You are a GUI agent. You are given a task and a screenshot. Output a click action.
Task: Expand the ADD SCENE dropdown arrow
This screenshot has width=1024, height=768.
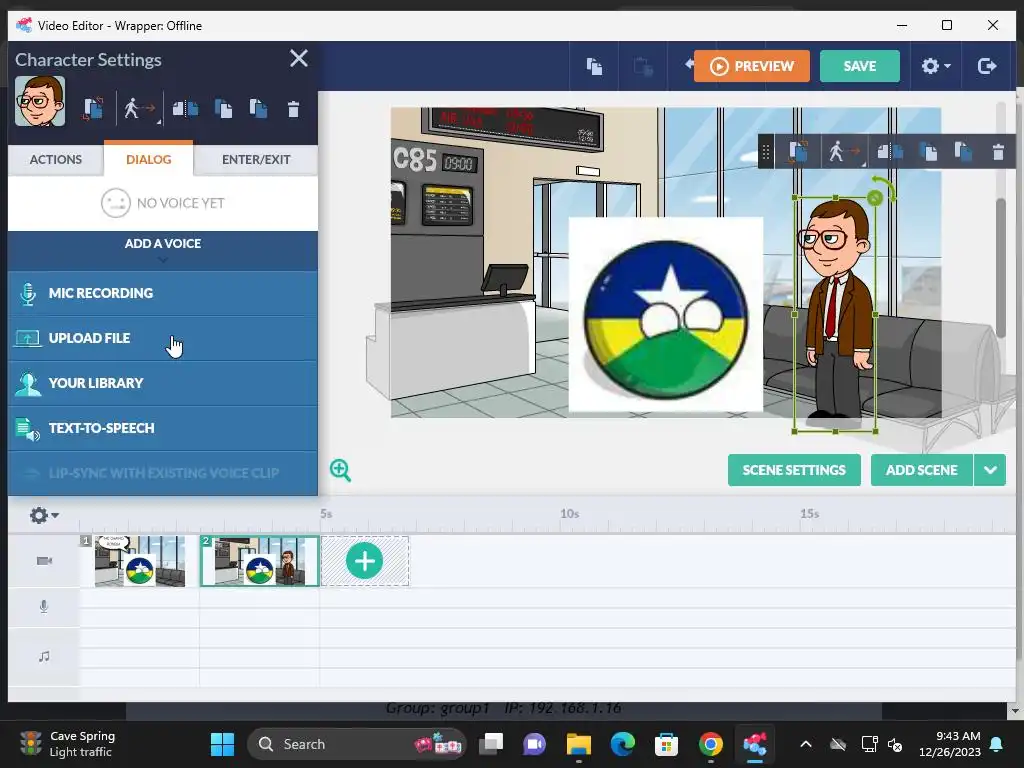coord(990,470)
